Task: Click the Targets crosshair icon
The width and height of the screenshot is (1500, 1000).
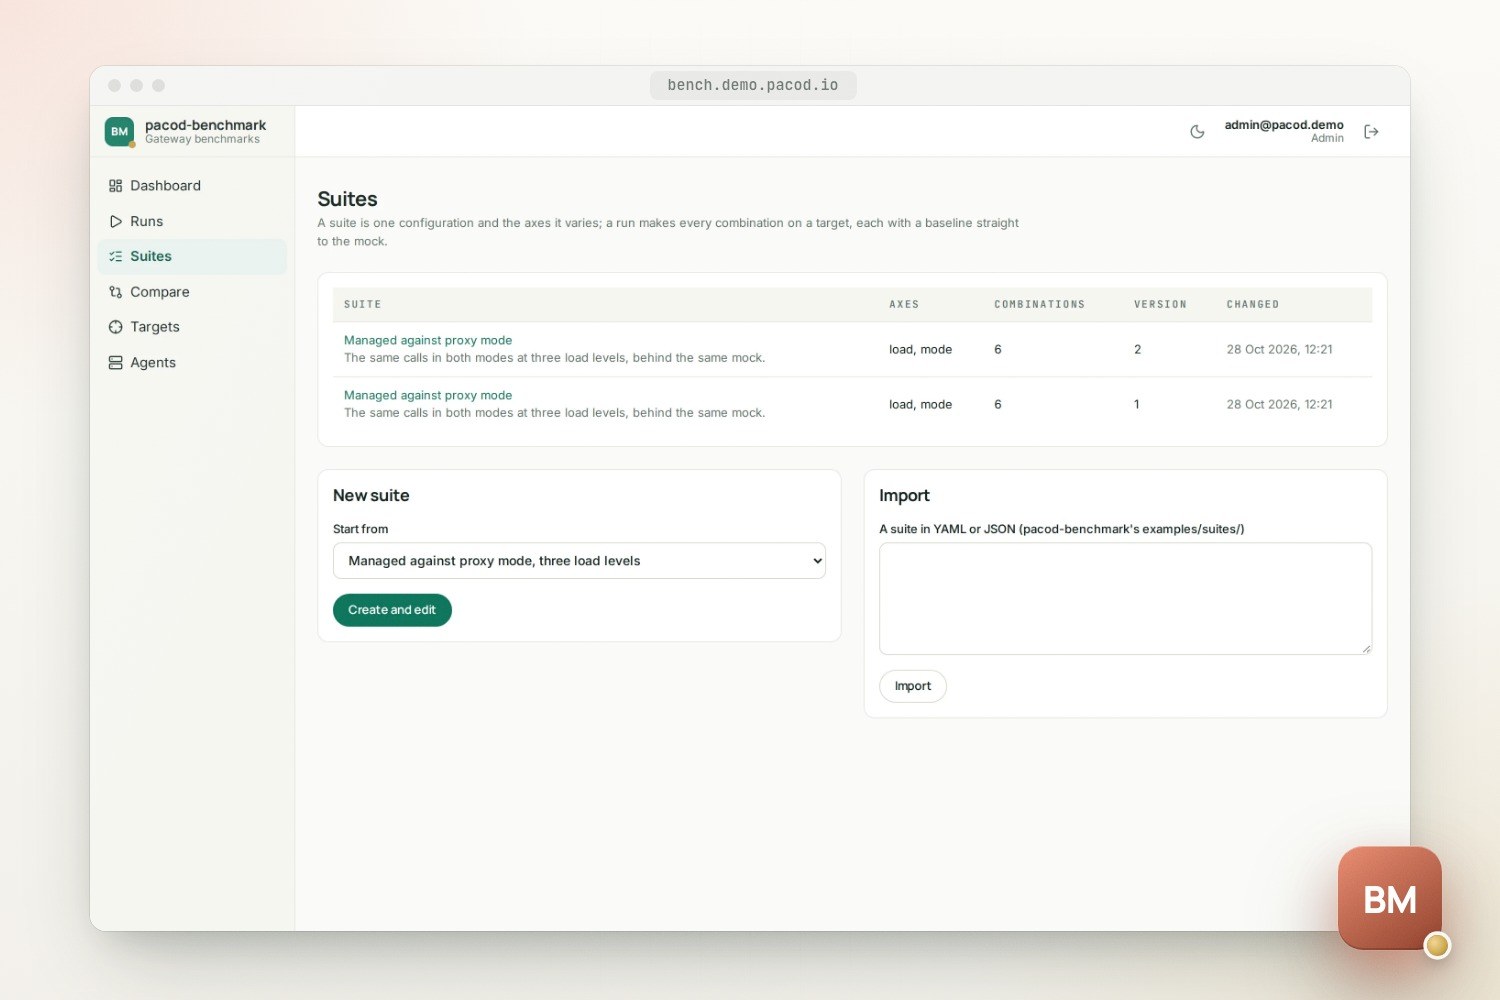Action: pyautogui.click(x=115, y=327)
